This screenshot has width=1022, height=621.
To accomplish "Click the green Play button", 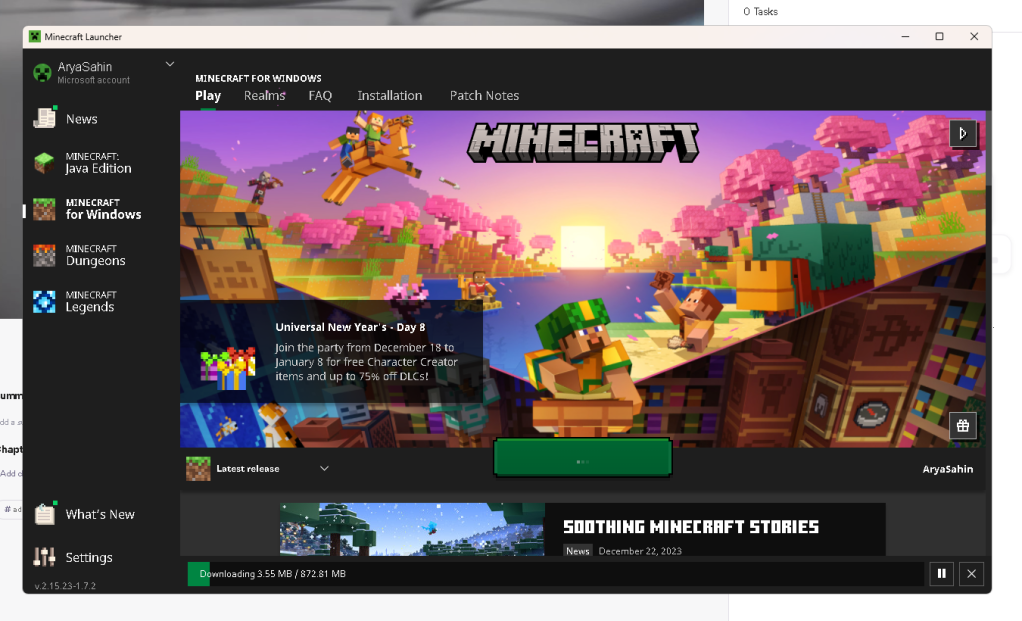I will pyautogui.click(x=583, y=457).
